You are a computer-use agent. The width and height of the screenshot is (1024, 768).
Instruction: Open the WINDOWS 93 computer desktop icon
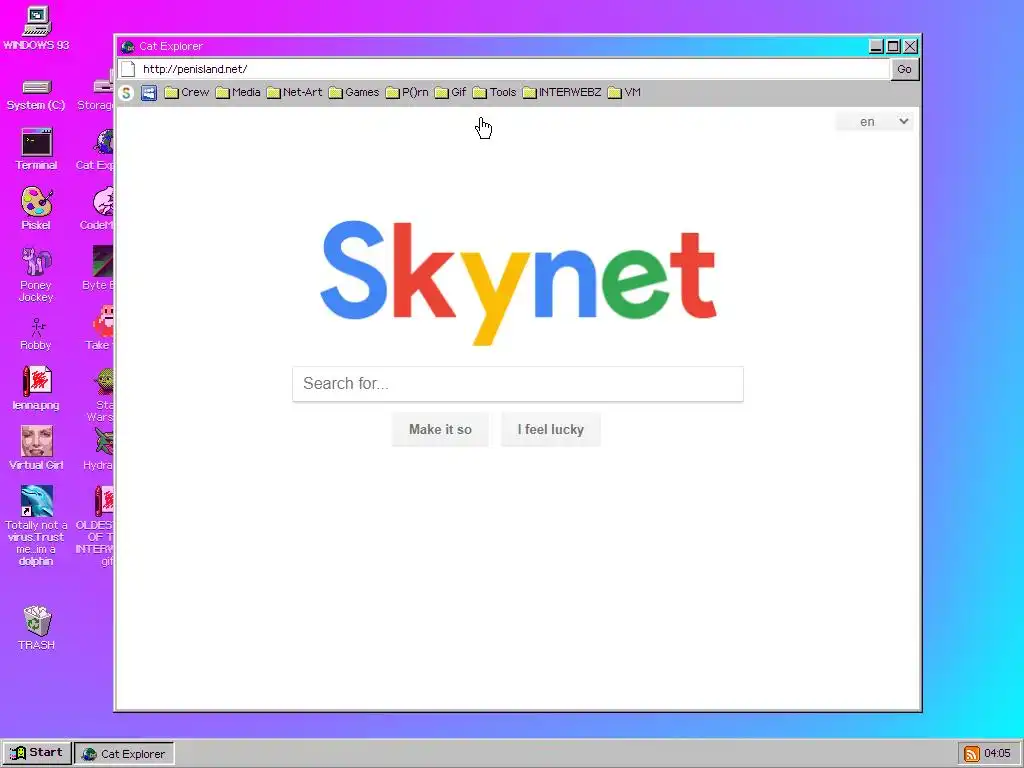(x=37, y=29)
